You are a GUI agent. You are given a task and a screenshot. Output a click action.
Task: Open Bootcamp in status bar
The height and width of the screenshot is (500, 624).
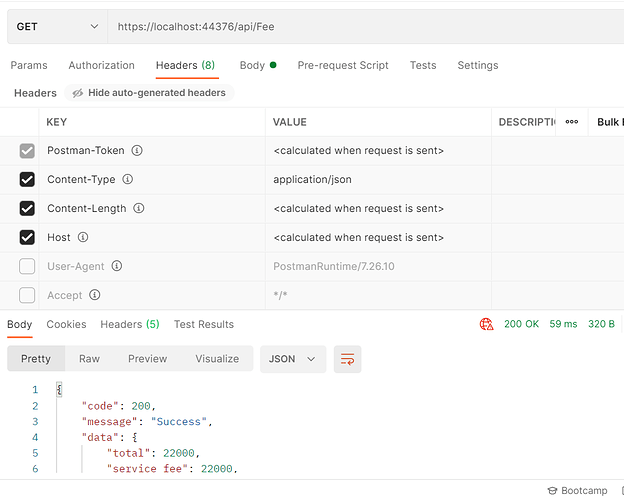pos(577,490)
